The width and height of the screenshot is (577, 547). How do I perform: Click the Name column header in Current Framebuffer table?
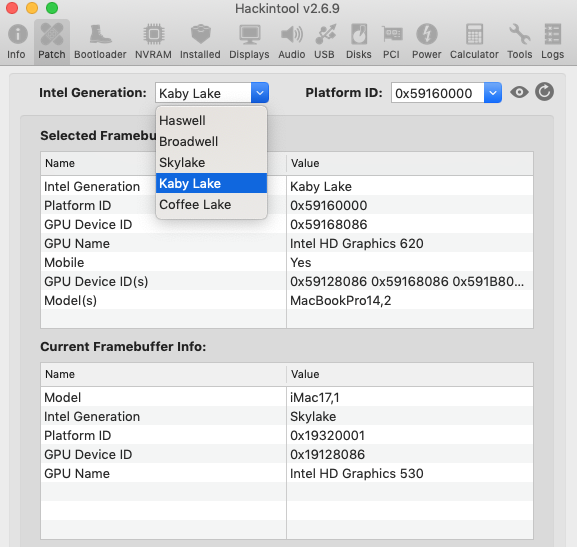163,374
